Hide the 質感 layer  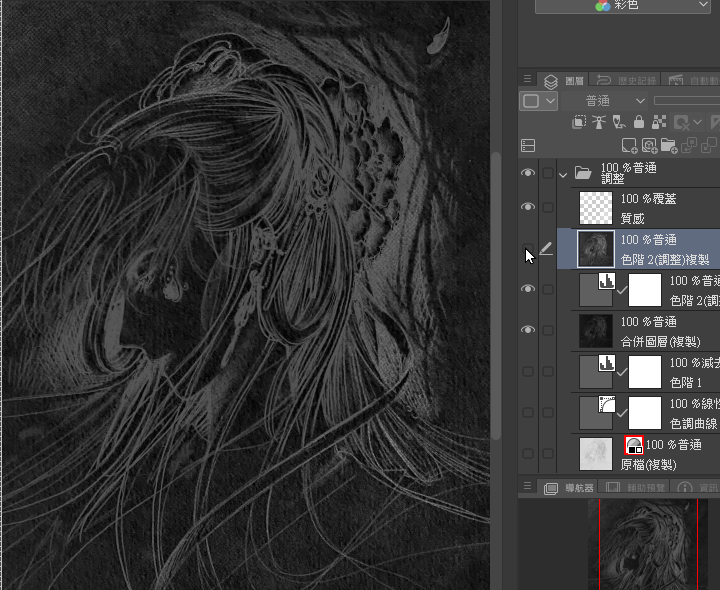click(x=528, y=207)
